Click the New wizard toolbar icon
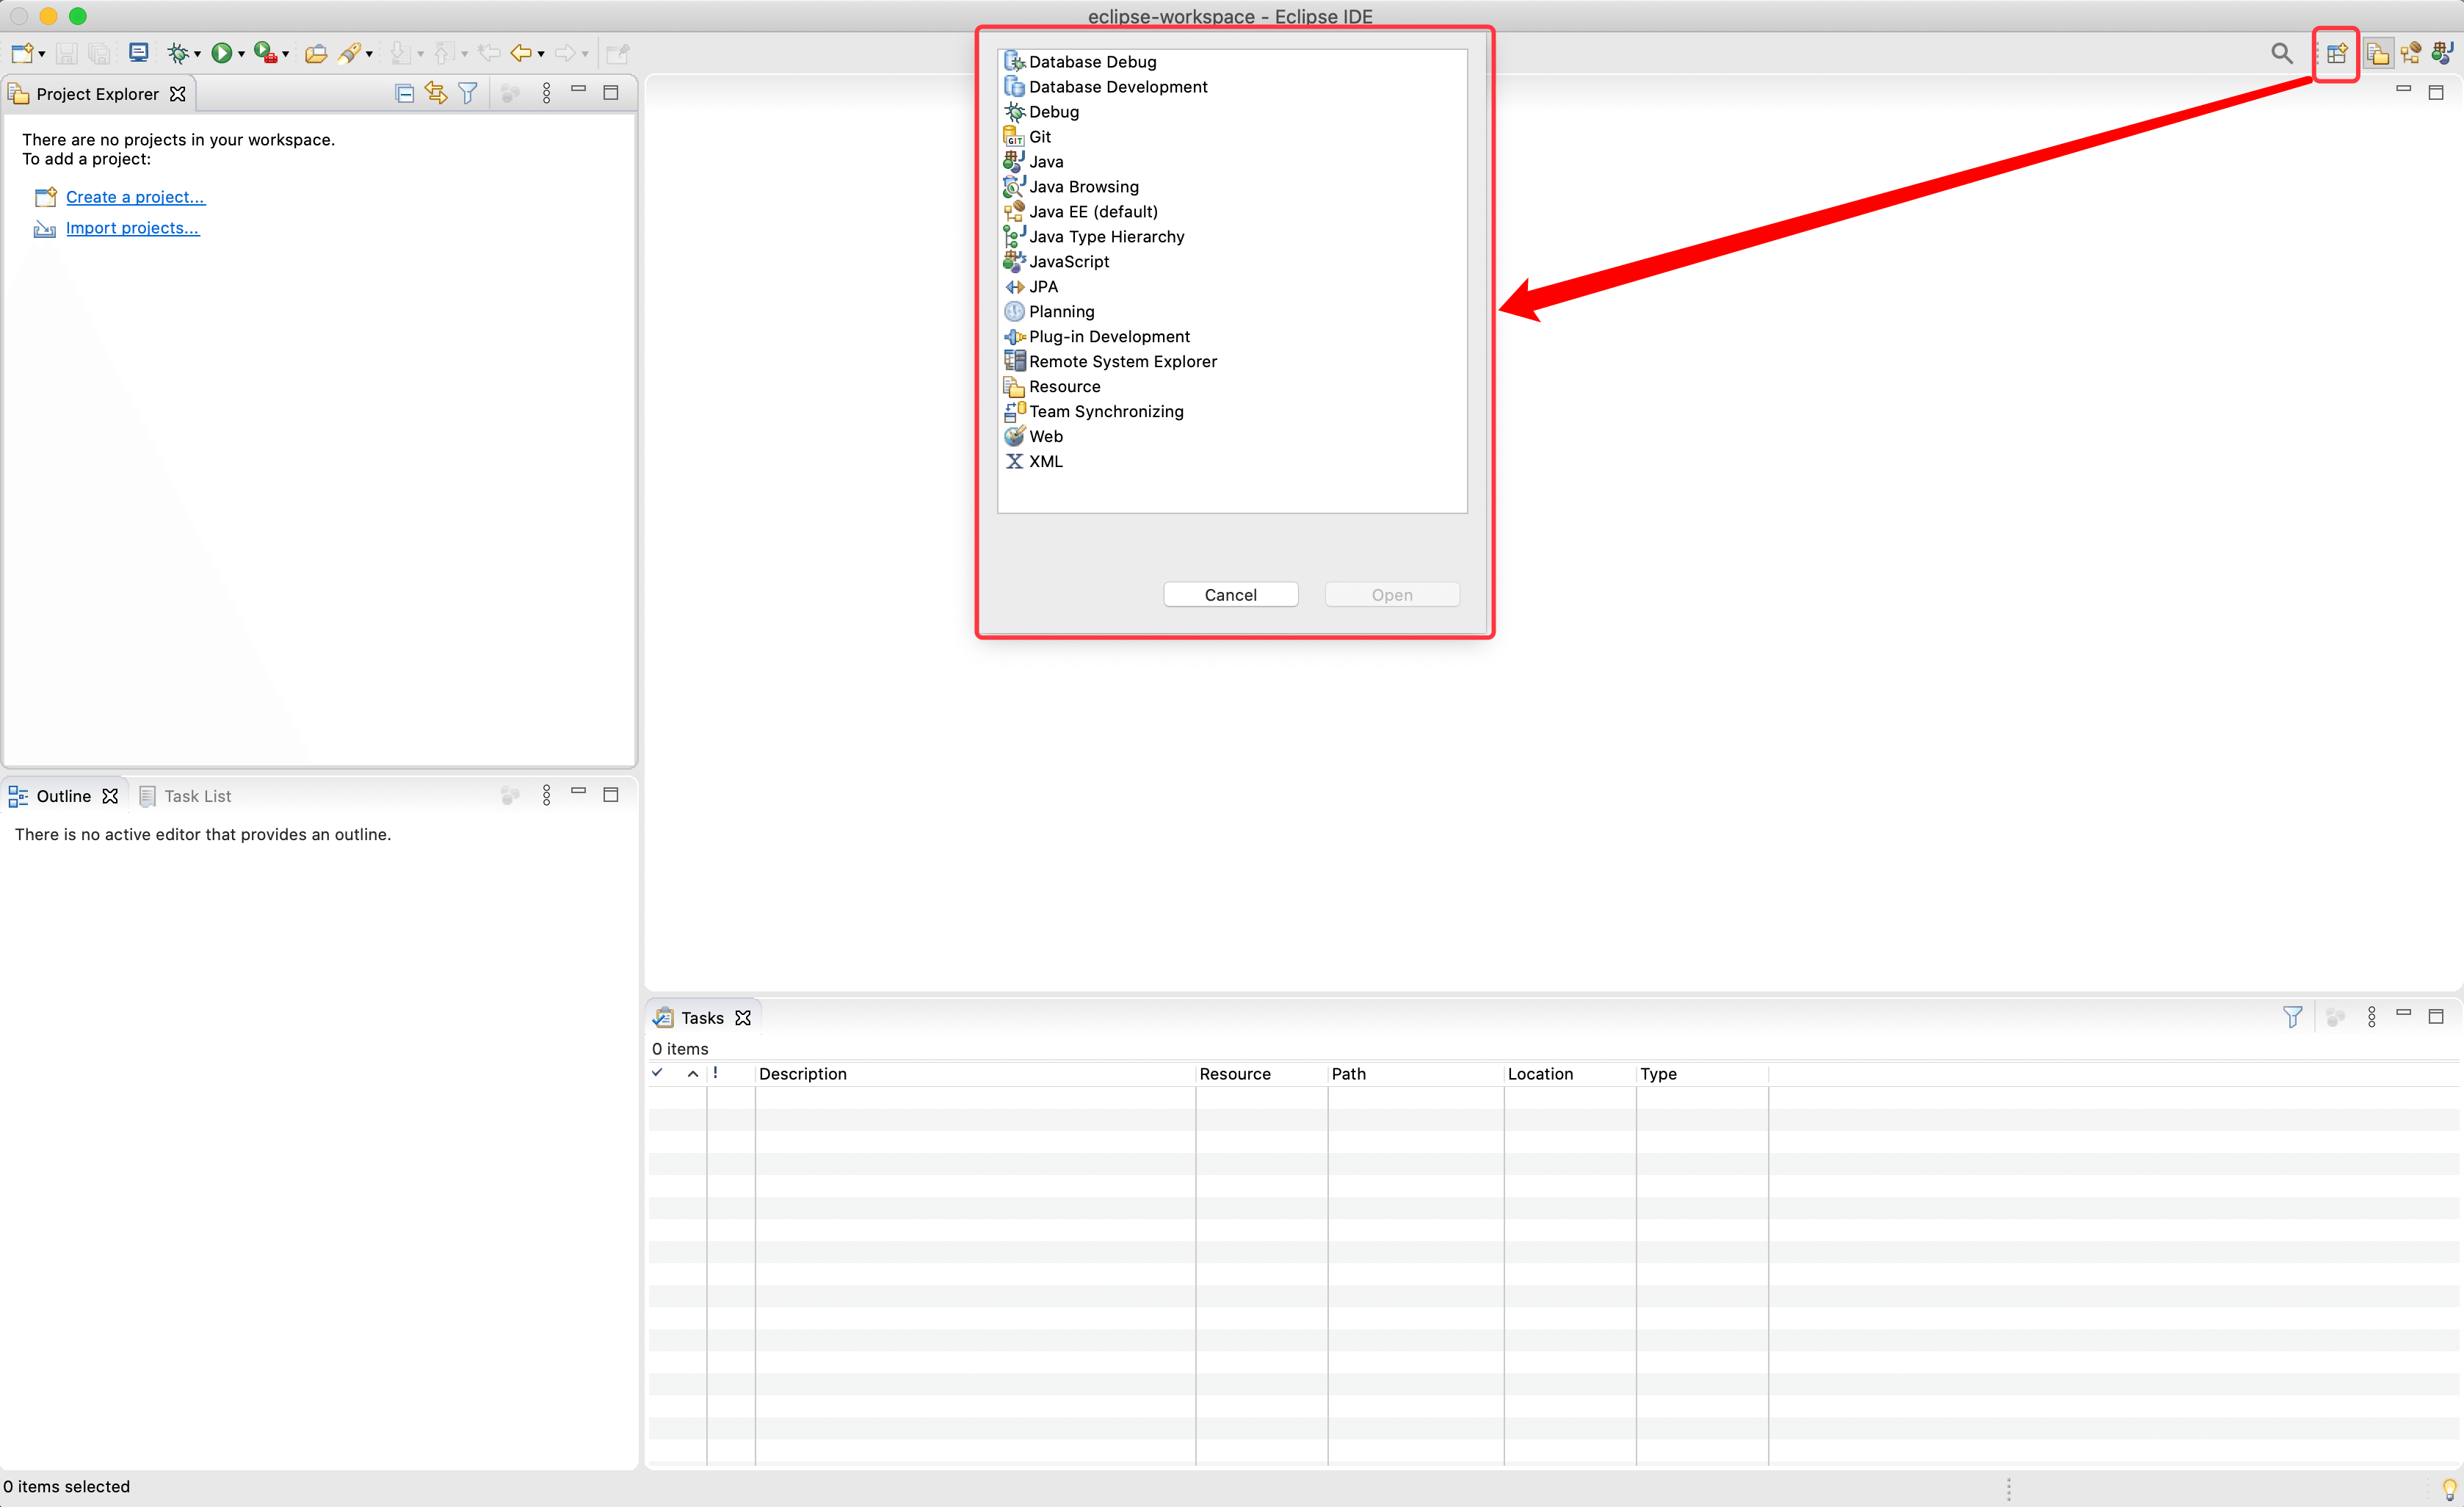Screen dimensions: 2464x1507 22,53
